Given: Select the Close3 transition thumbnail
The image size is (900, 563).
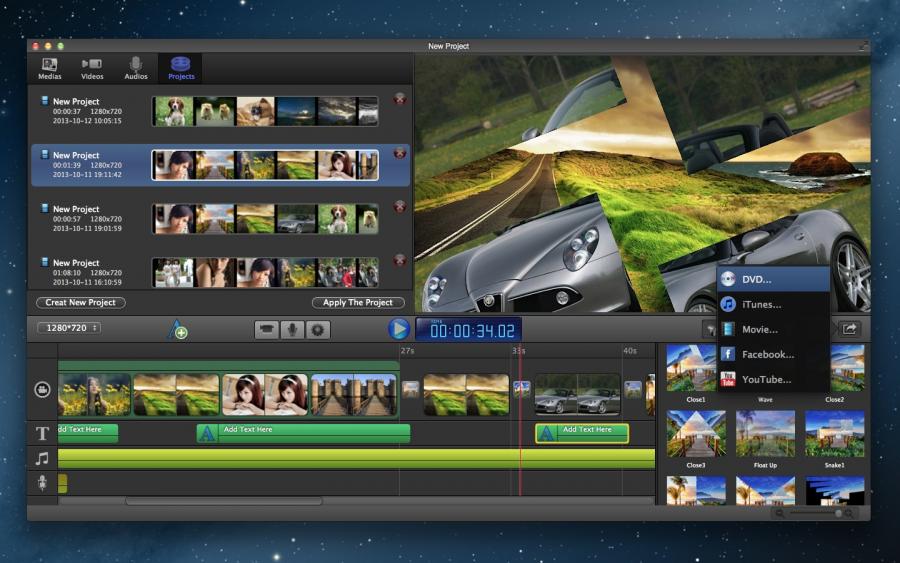Looking at the screenshot, I should (696, 434).
